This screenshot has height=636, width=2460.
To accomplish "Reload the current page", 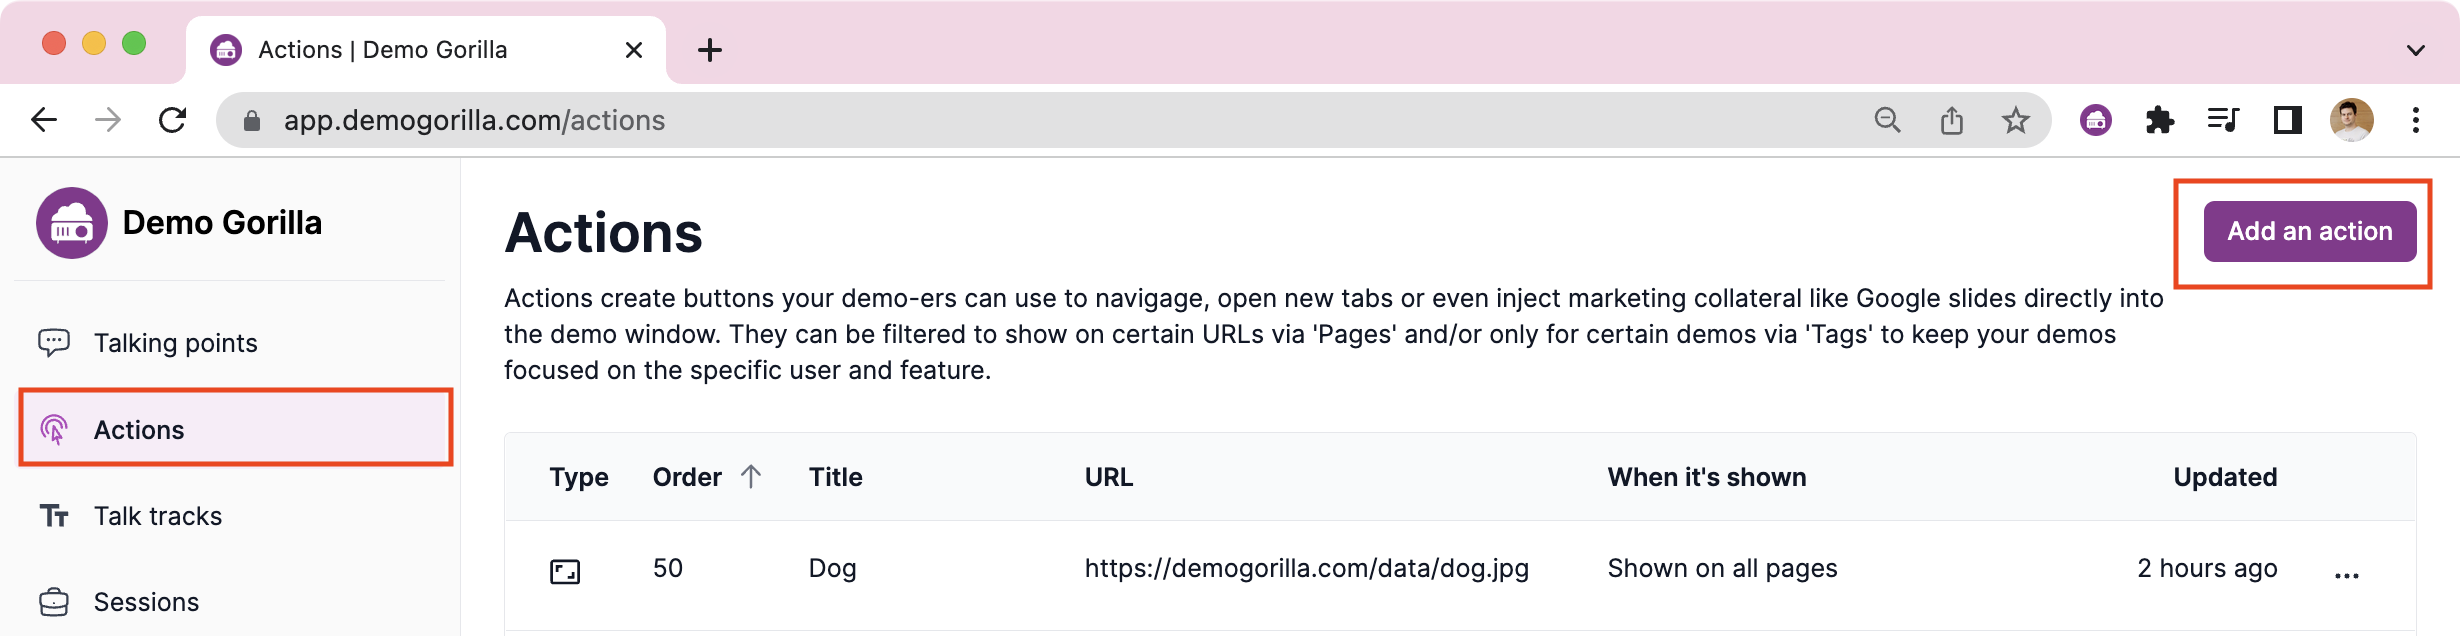I will 173,121.
